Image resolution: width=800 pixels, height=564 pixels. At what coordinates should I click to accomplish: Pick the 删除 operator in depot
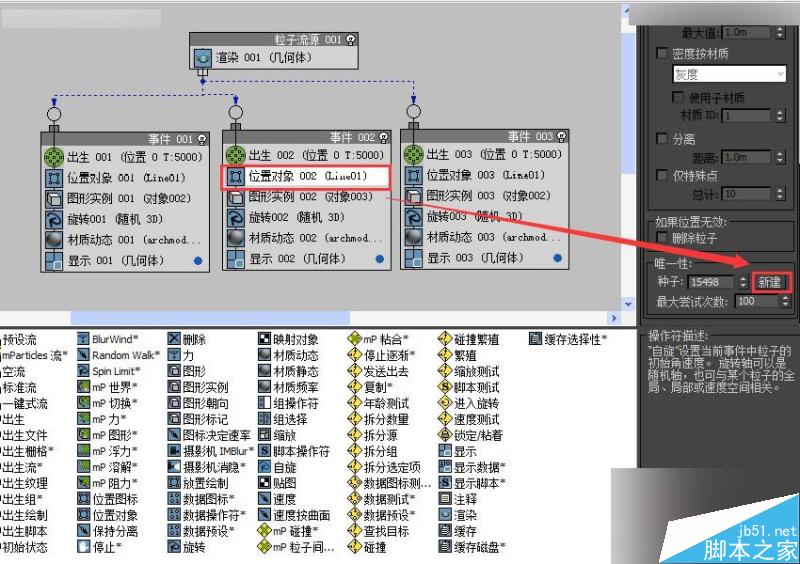coord(187,339)
